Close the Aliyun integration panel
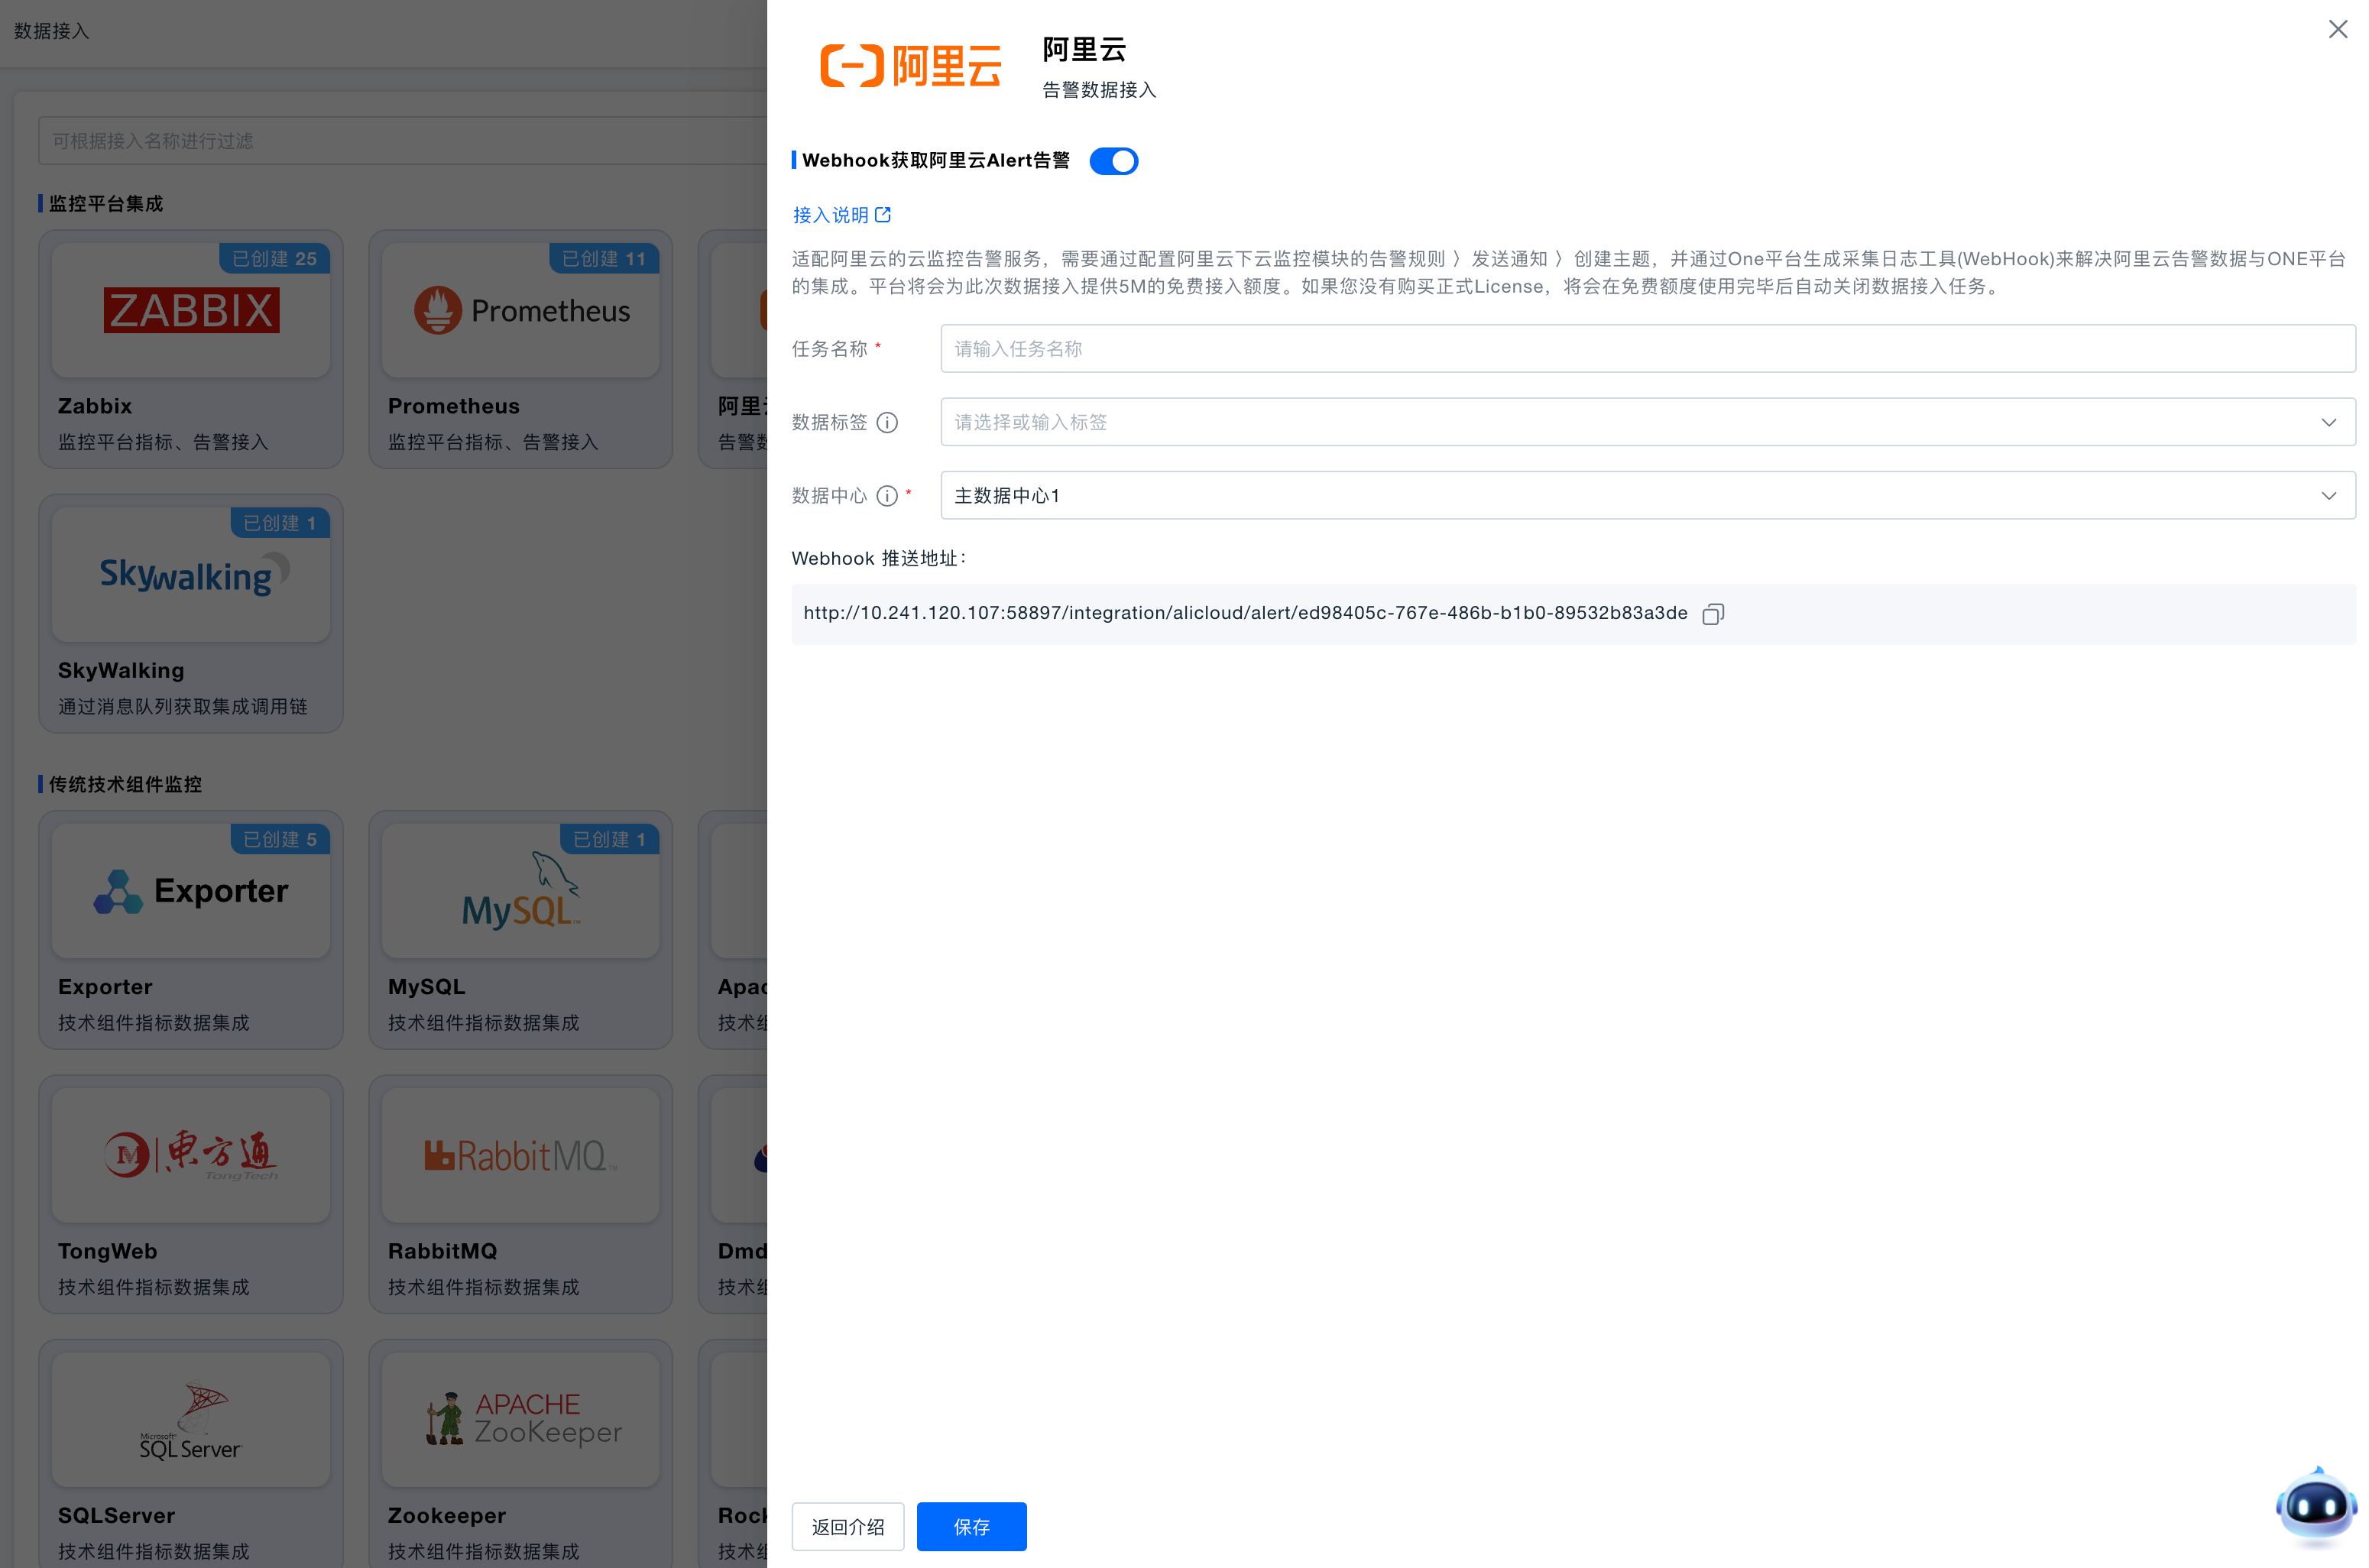This screenshot has width=2369, height=1568. click(2337, 29)
